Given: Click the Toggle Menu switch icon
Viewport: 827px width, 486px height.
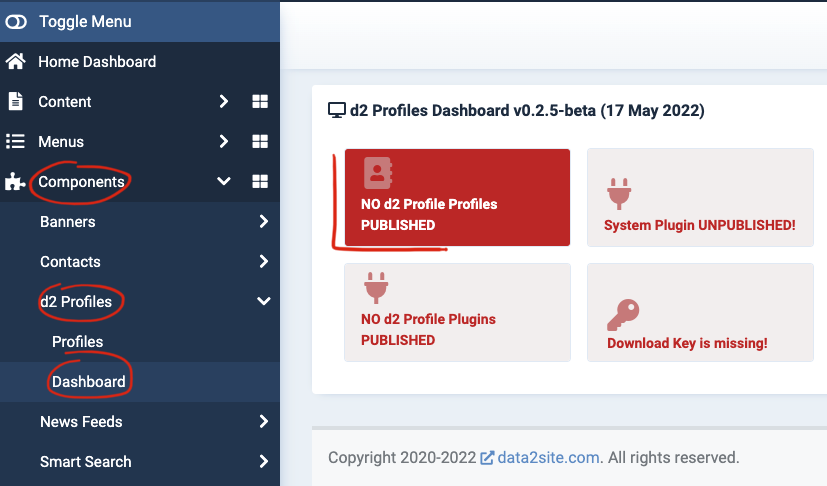Looking at the screenshot, I should click(16, 22).
